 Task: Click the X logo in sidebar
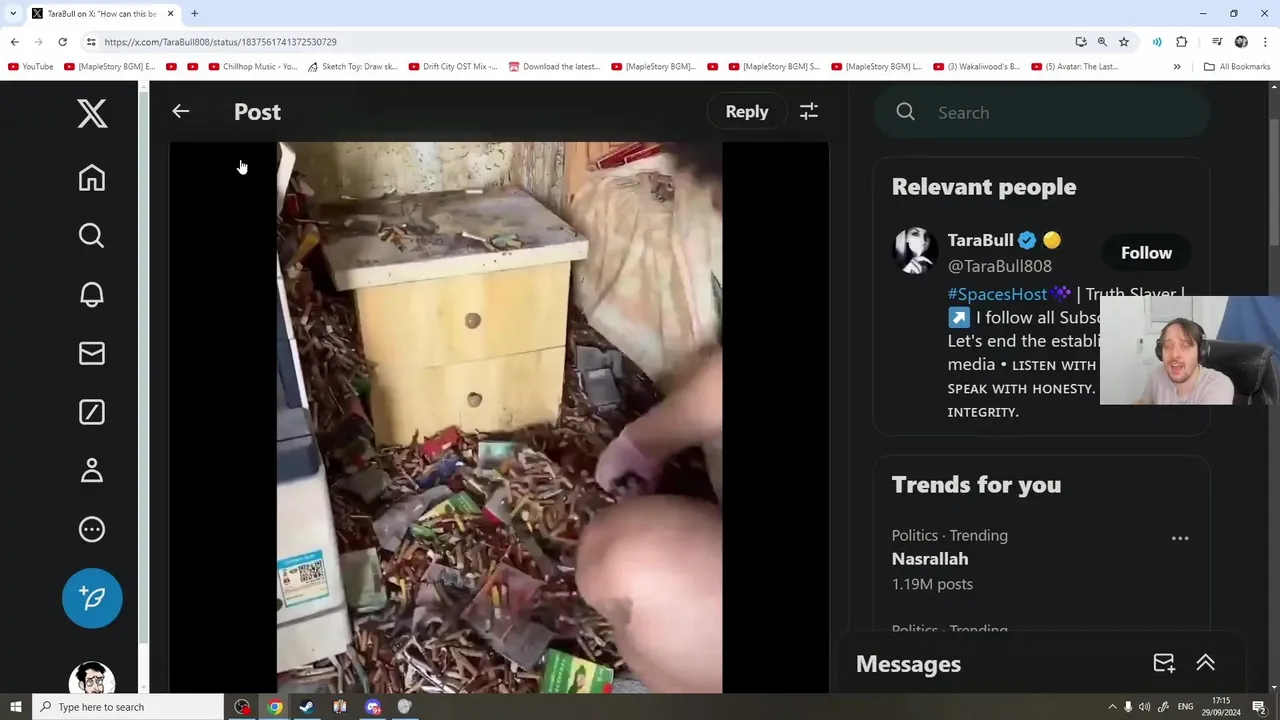(92, 114)
